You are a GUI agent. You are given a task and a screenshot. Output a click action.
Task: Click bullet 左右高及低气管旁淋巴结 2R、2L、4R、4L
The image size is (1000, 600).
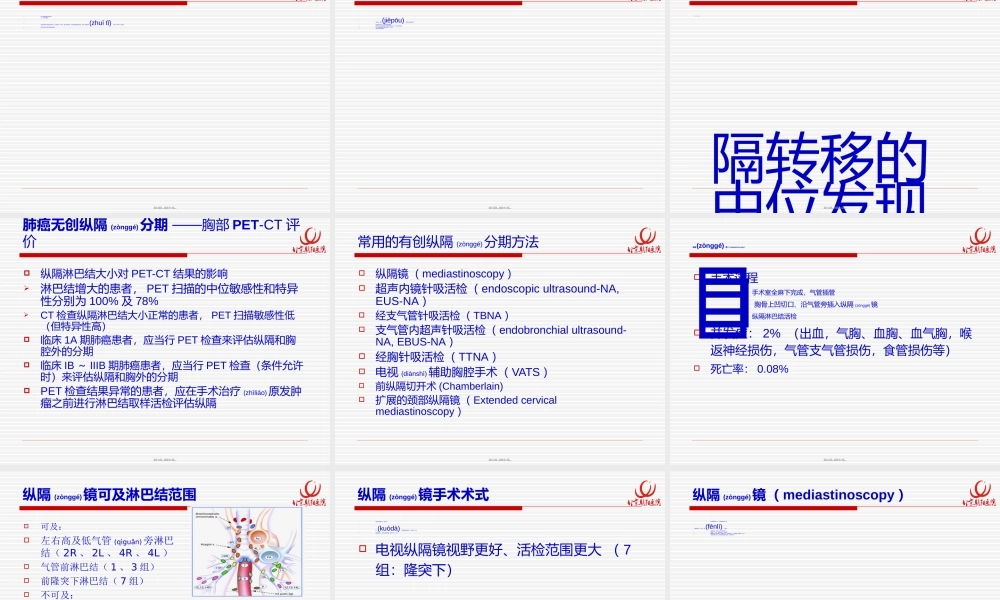coord(107,546)
